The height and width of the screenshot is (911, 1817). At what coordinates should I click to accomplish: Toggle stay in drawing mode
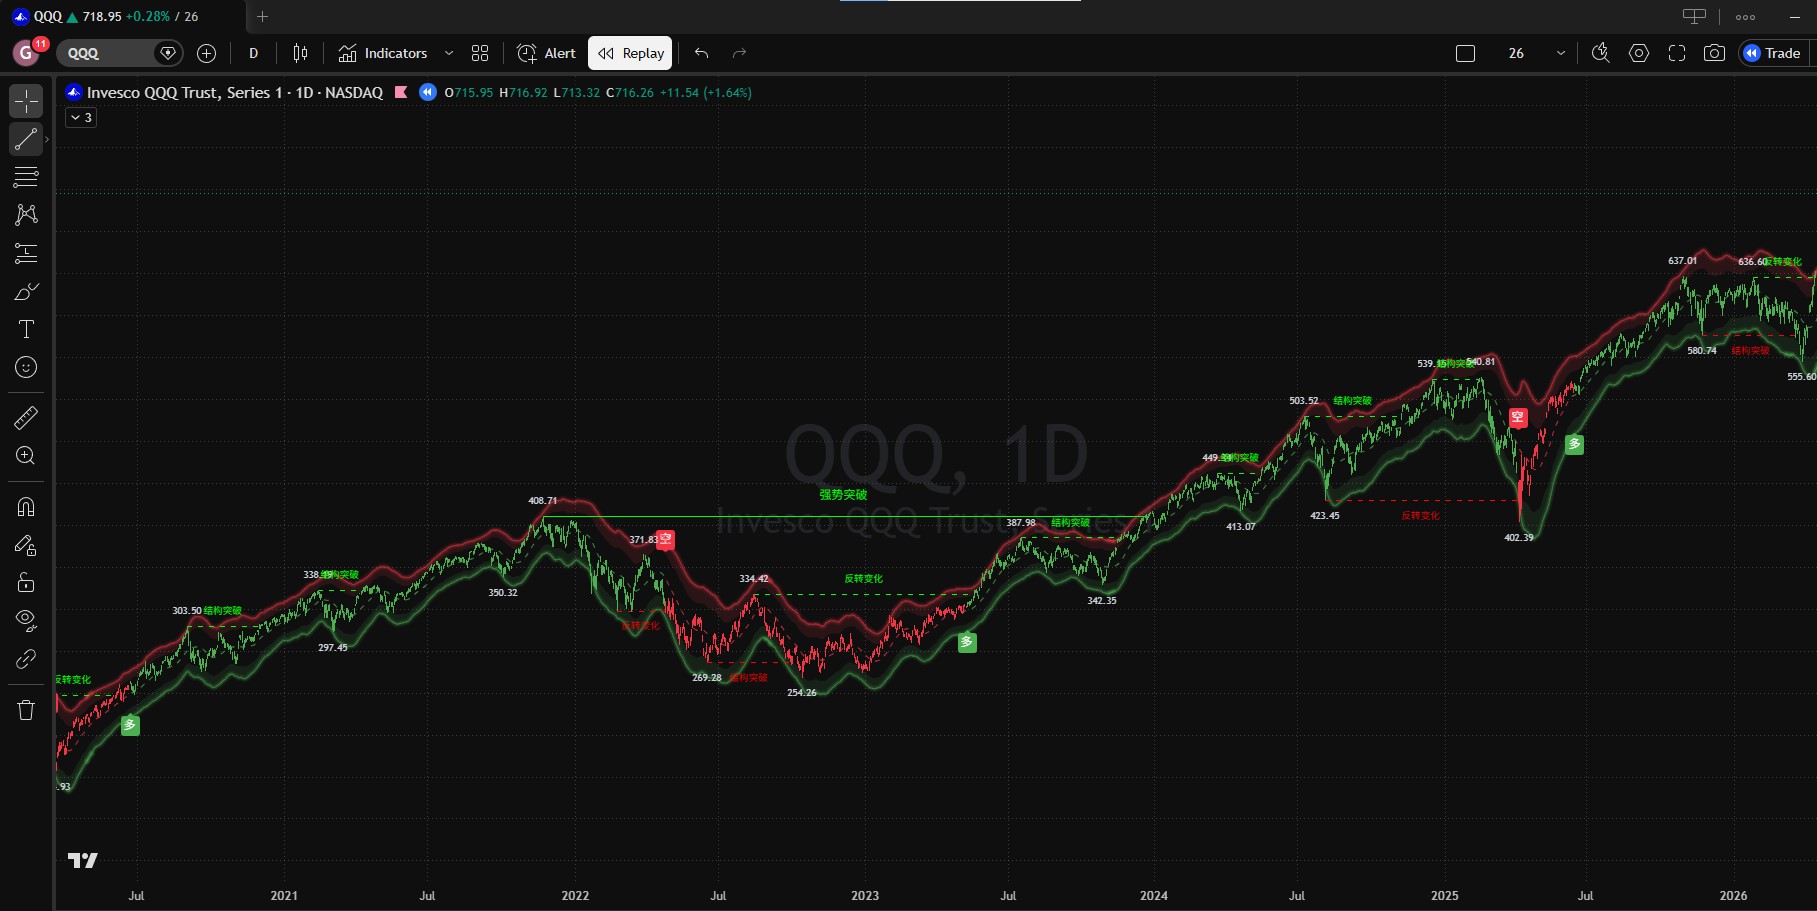(26, 545)
